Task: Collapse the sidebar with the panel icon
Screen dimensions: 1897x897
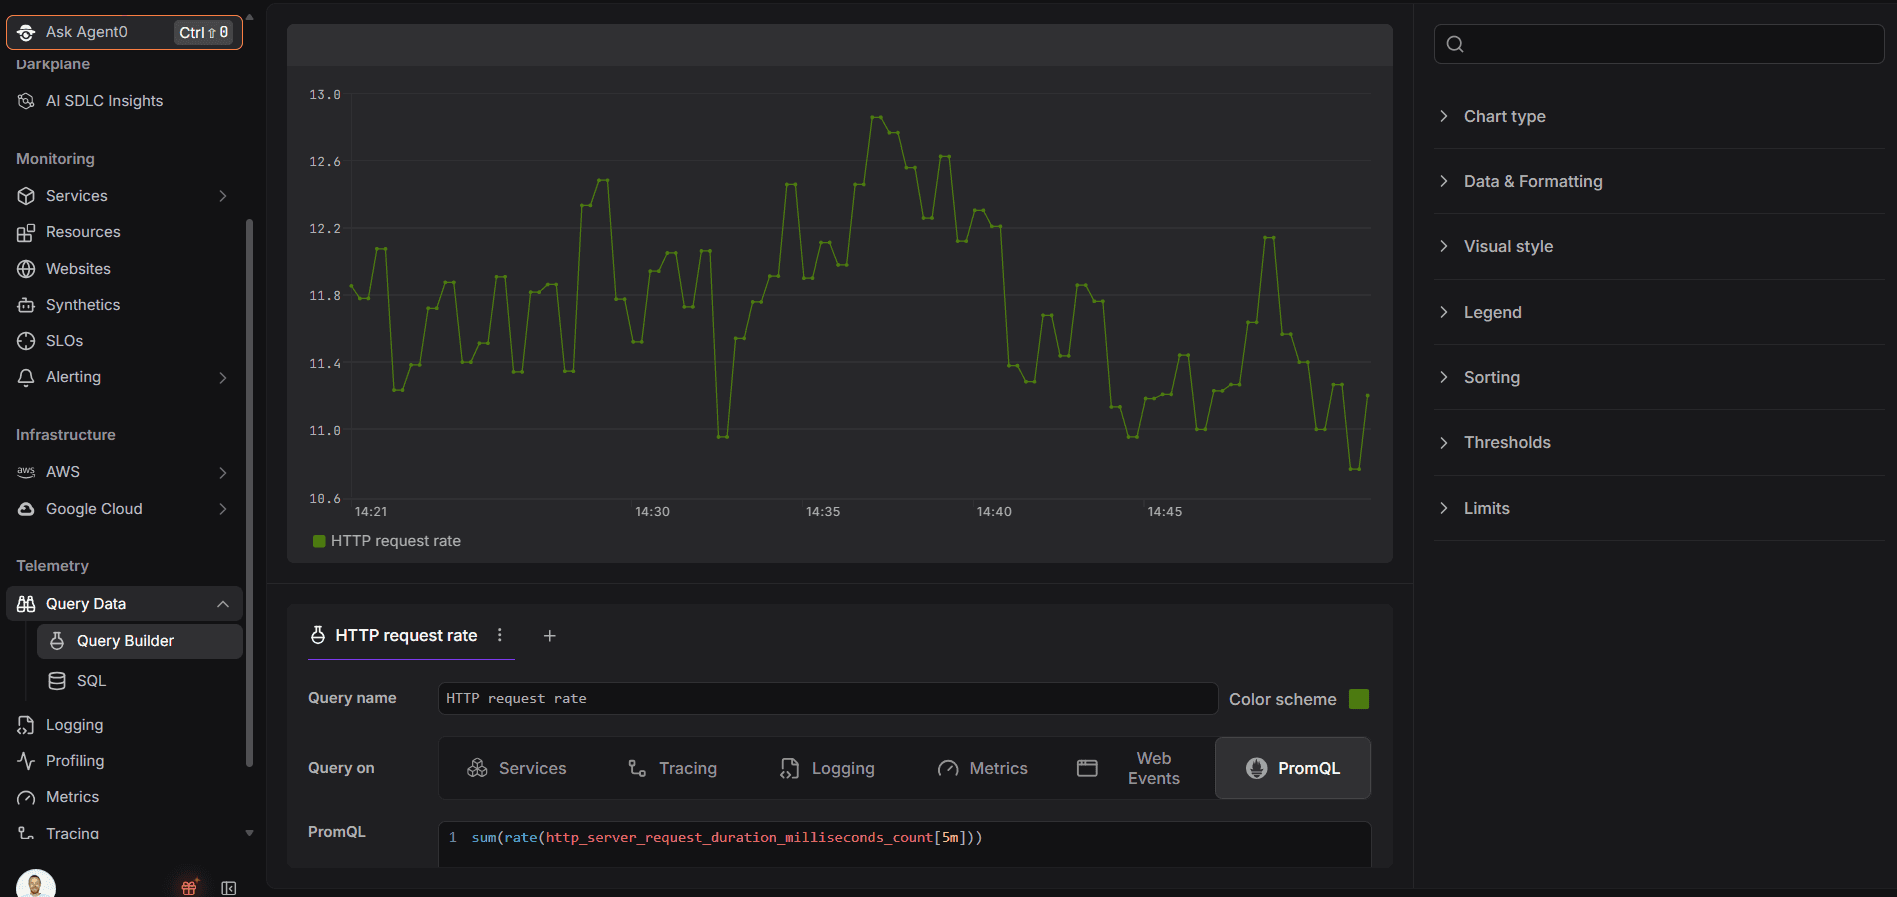Action: pyautogui.click(x=229, y=888)
